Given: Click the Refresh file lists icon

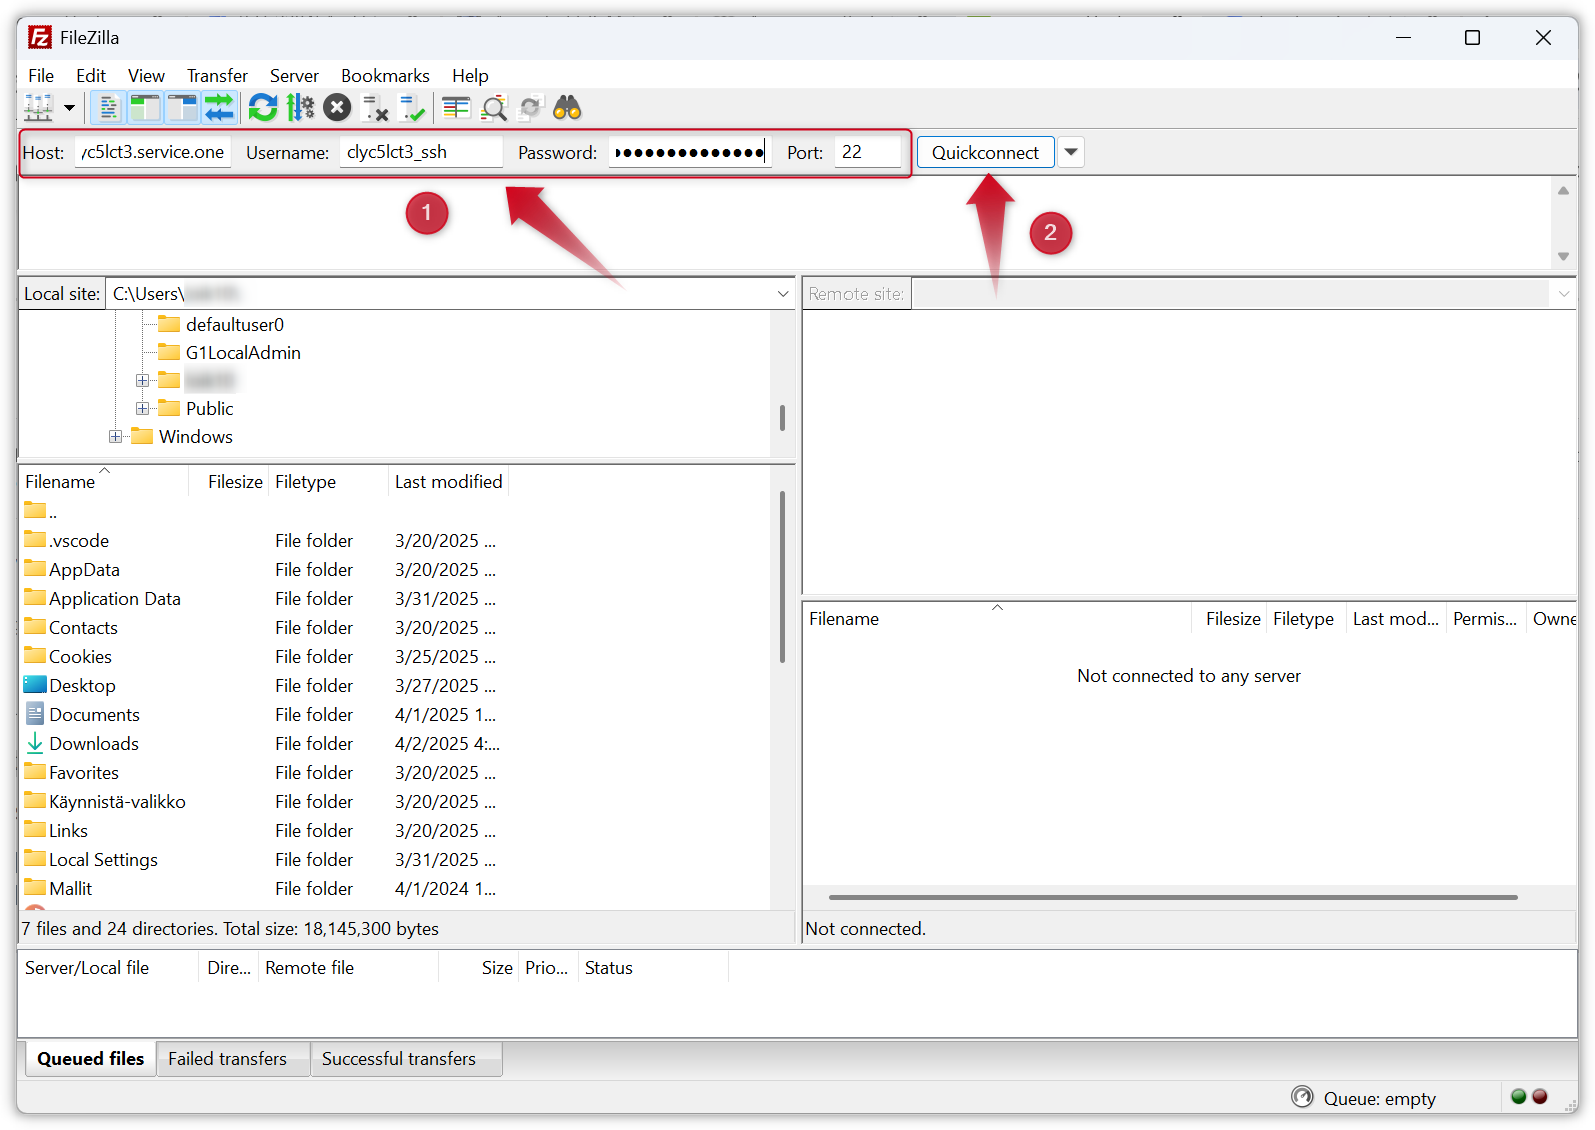Looking at the screenshot, I should [x=263, y=107].
